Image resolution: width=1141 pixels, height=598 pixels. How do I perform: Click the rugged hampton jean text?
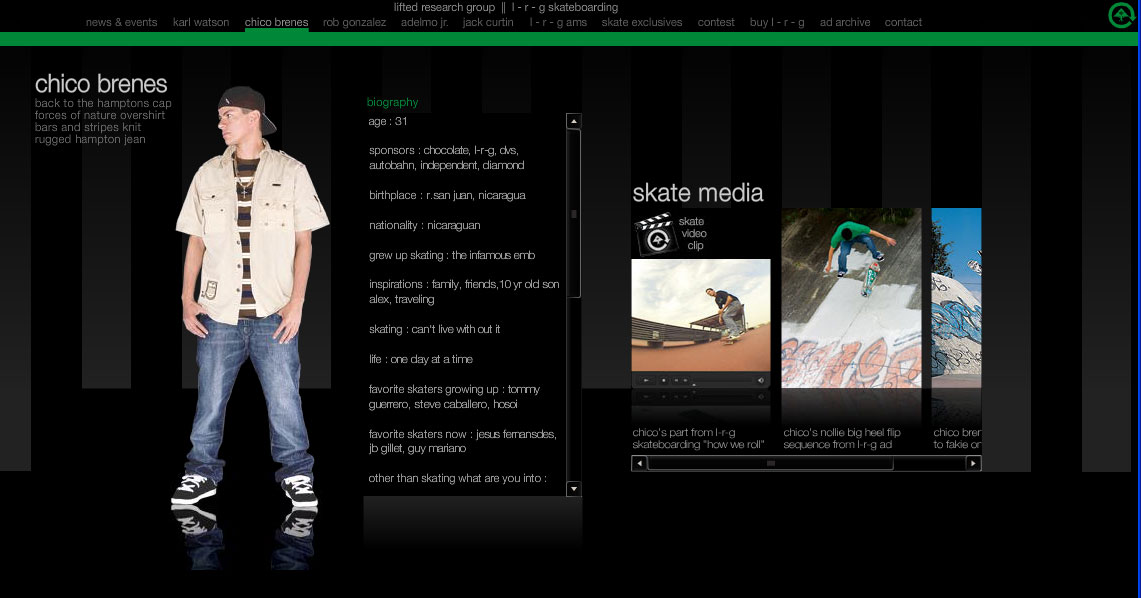(x=90, y=139)
